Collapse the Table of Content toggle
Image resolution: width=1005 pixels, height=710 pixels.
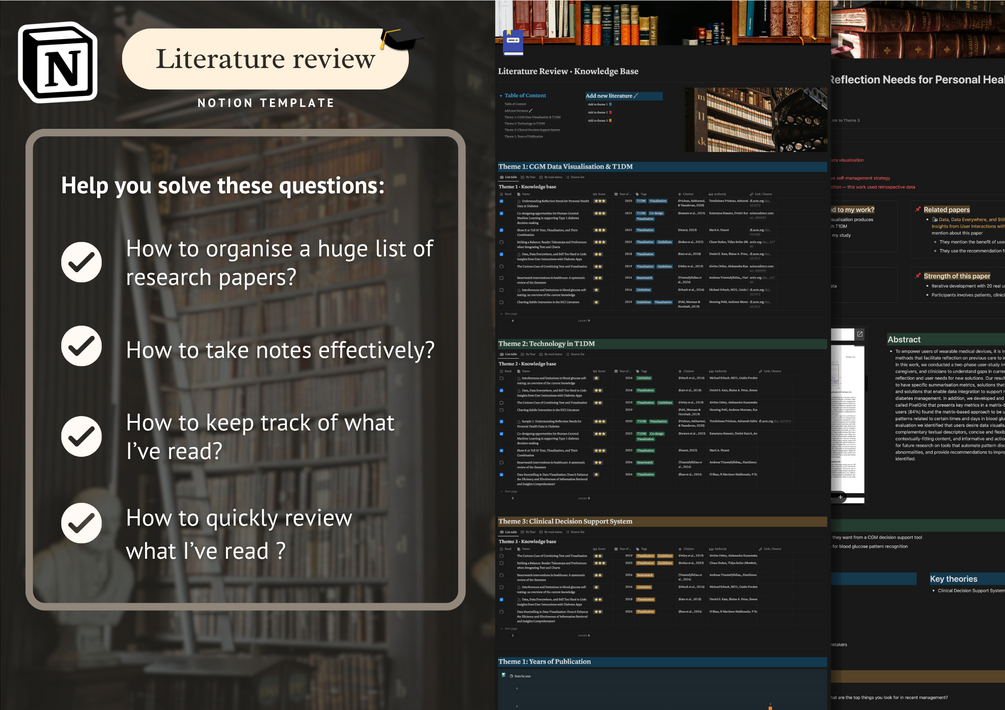[501, 95]
